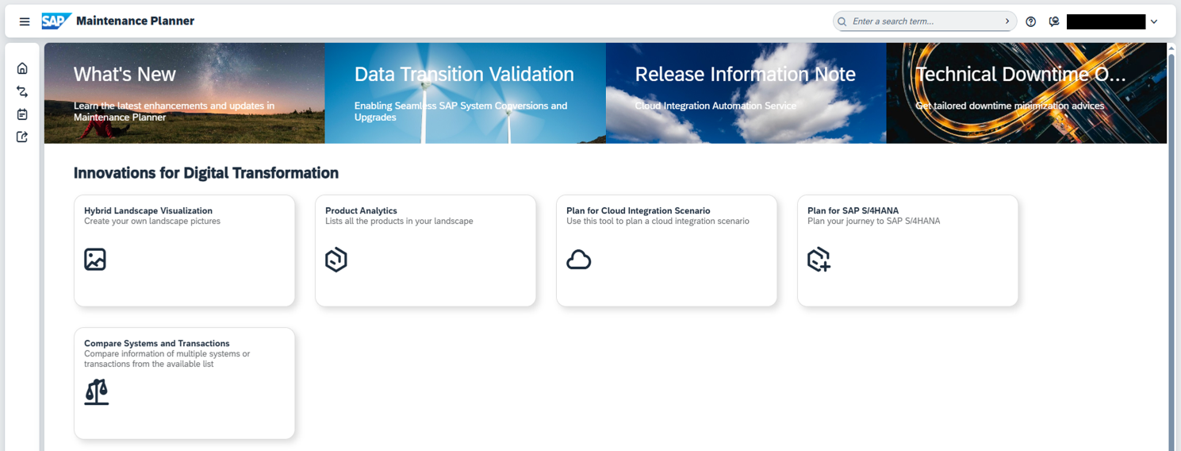1181x451 pixels.
Task: Click the SAP logo
Action: tap(56, 21)
